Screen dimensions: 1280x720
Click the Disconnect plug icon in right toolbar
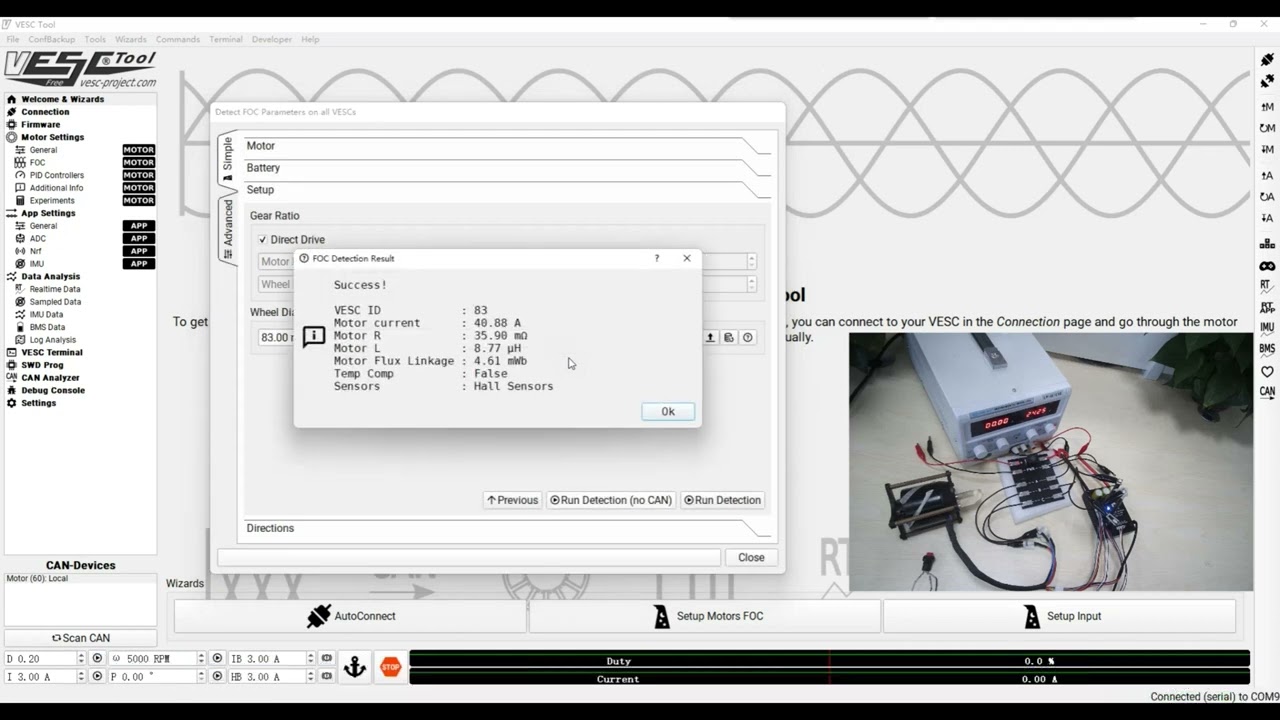coord(1267,81)
